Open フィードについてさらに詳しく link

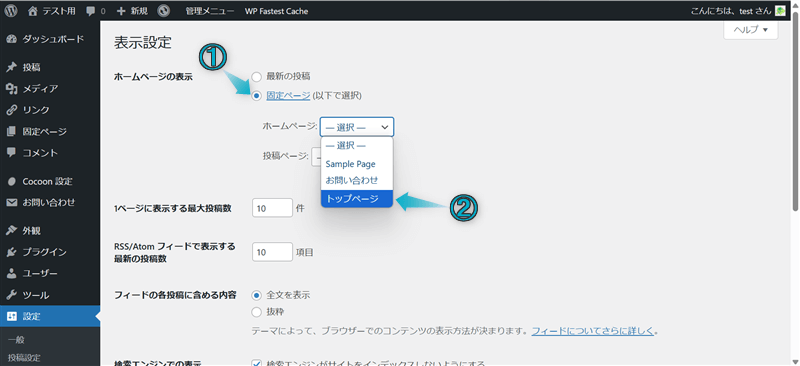(x=592, y=330)
